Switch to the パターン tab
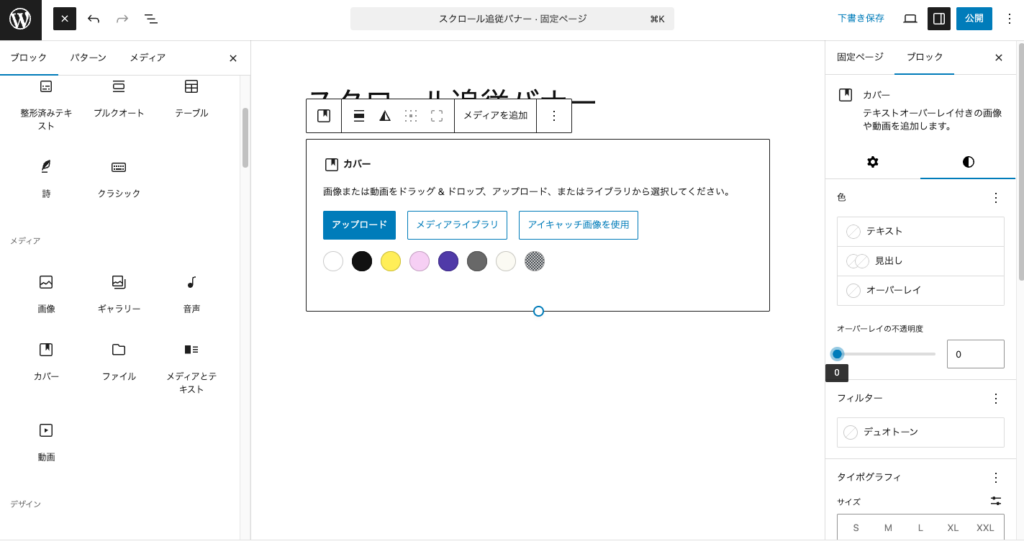Viewport: 1024px width, 544px height. coord(88,57)
